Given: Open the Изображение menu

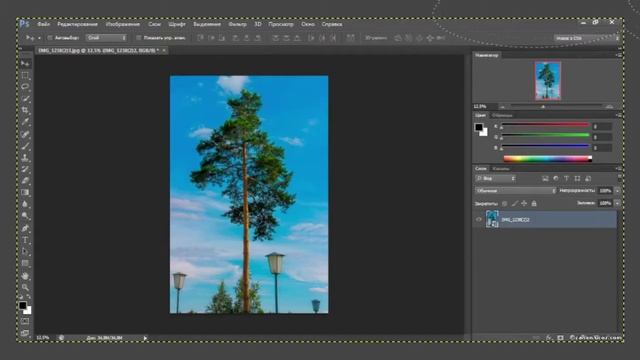Looking at the screenshot, I should coord(122,24).
